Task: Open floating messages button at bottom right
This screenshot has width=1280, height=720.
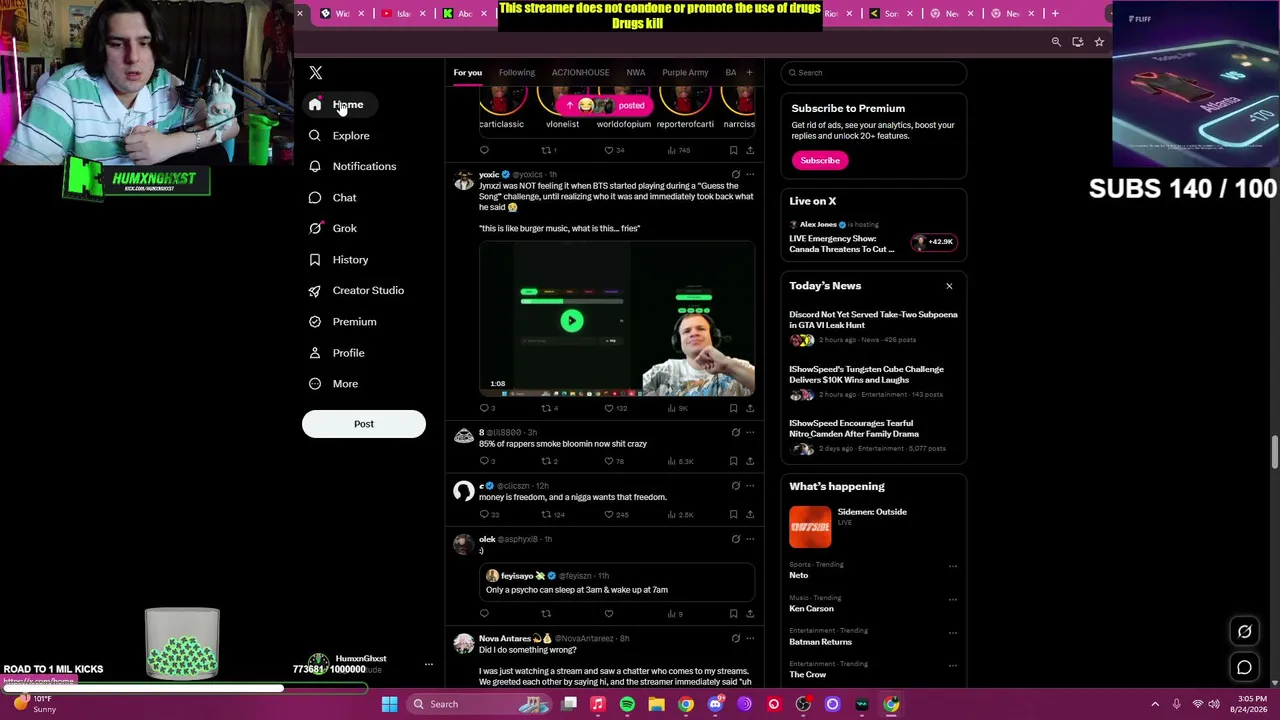Action: pyautogui.click(x=1245, y=667)
